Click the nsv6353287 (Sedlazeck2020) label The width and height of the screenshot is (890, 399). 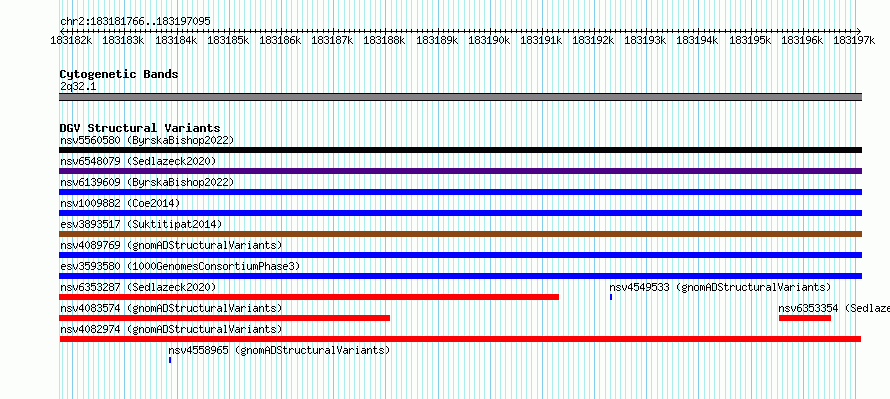[138, 287]
